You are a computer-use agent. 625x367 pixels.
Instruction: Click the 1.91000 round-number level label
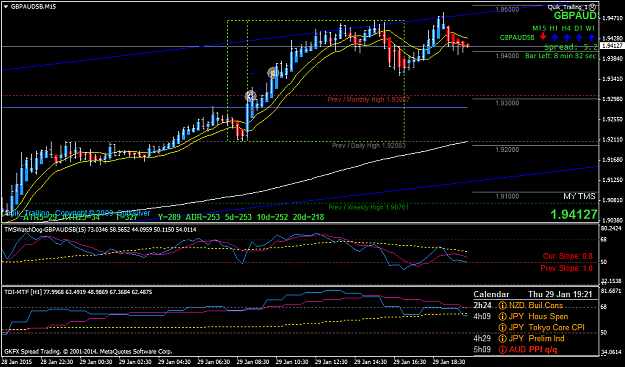(507, 196)
